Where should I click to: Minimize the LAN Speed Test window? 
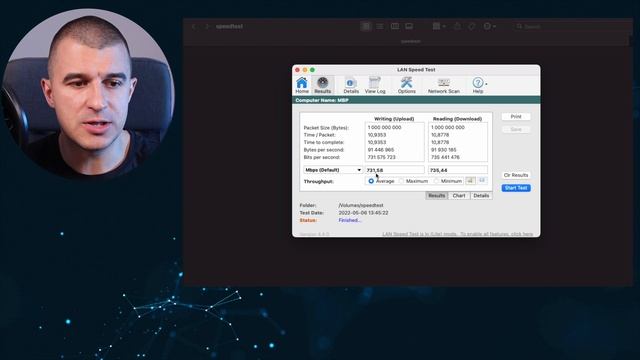[305, 70]
